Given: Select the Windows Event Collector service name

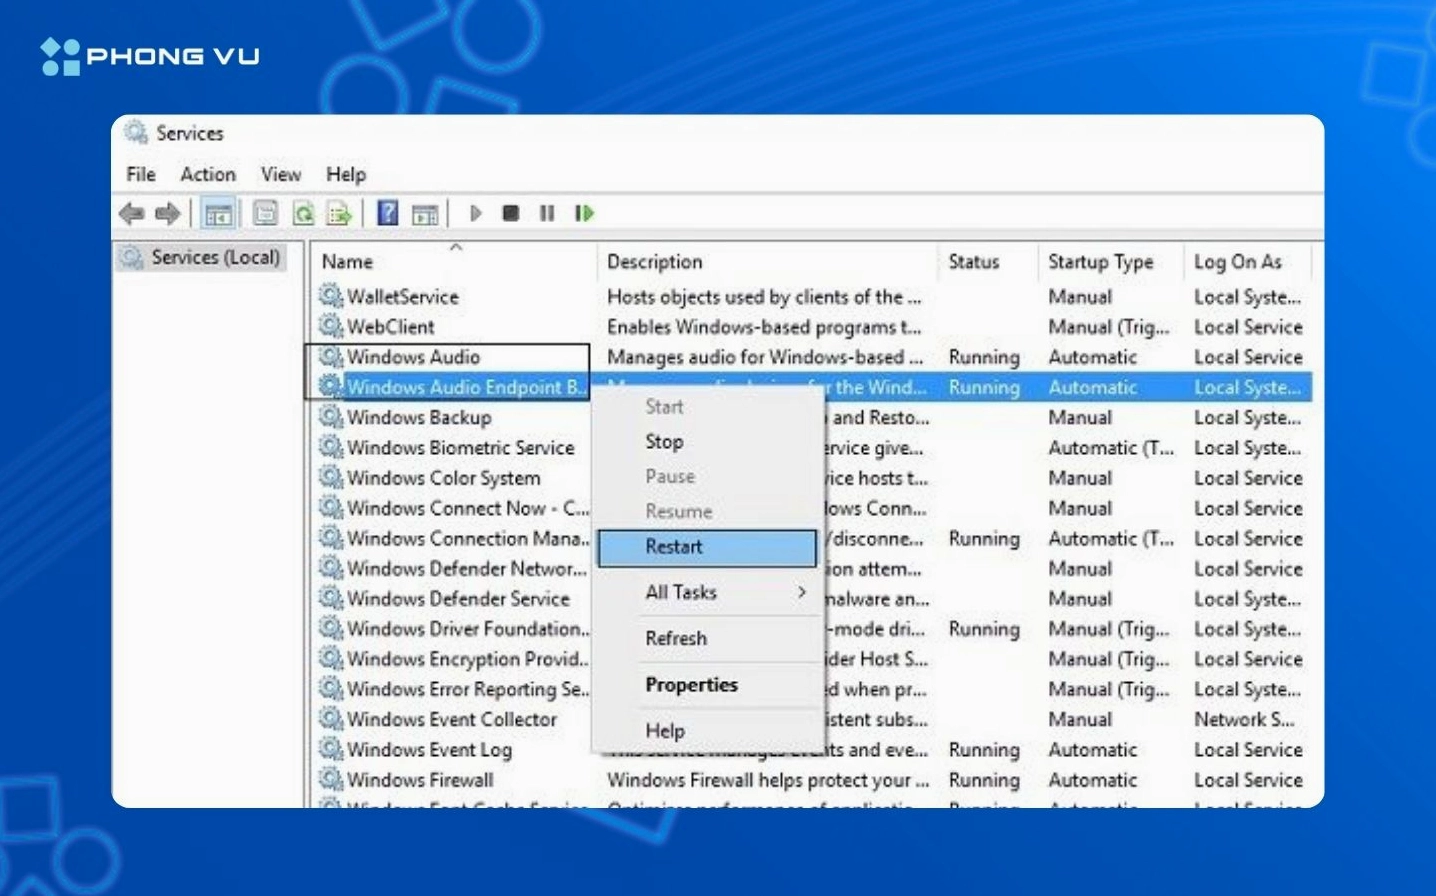Looking at the screenshot, I should pyautogui.click(x=452, y=719).
